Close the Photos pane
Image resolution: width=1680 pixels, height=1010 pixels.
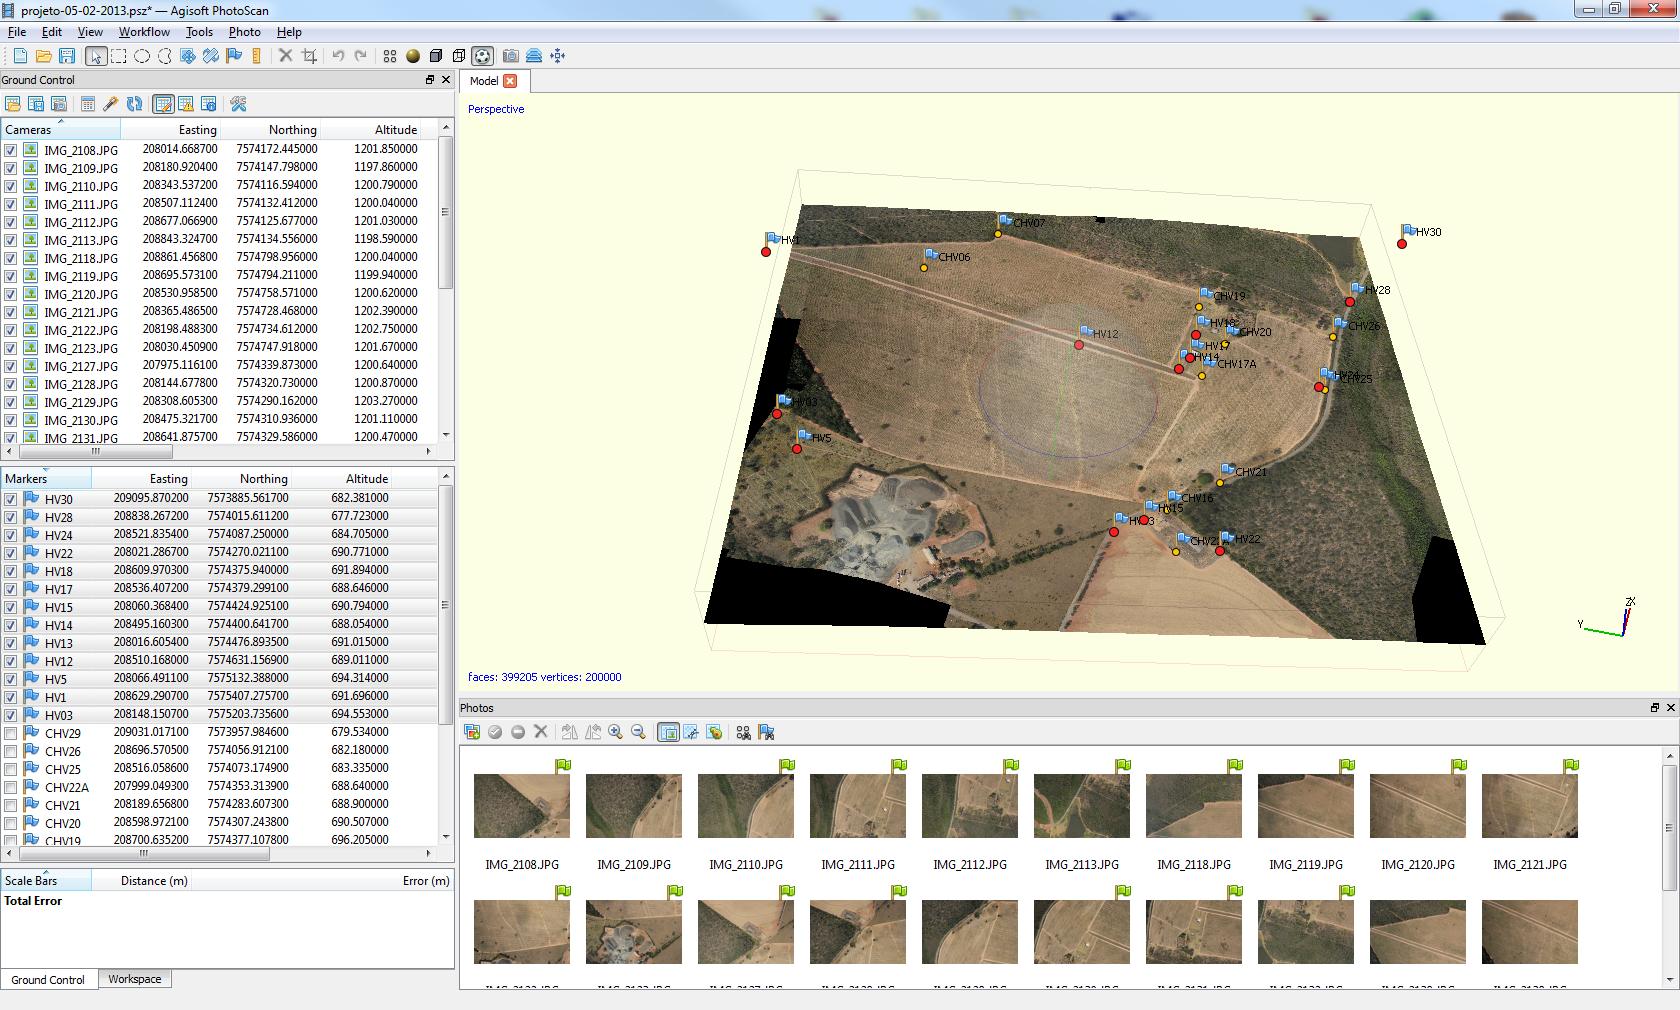coord(1671,708)
